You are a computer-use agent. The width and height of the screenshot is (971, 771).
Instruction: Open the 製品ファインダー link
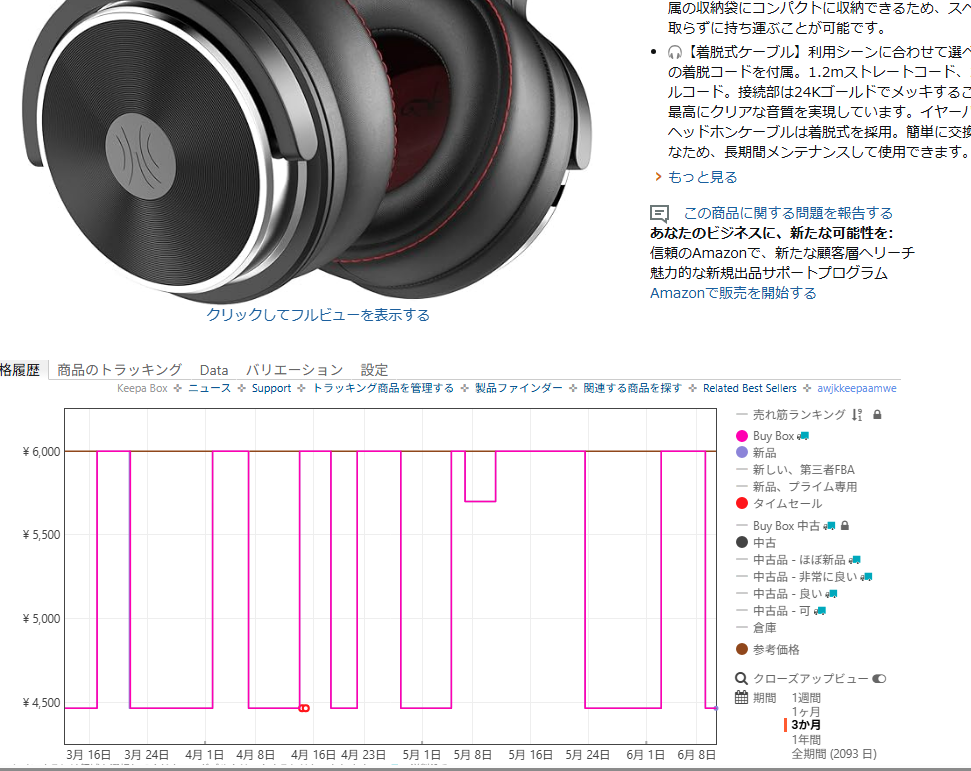(x=519, y=388)
